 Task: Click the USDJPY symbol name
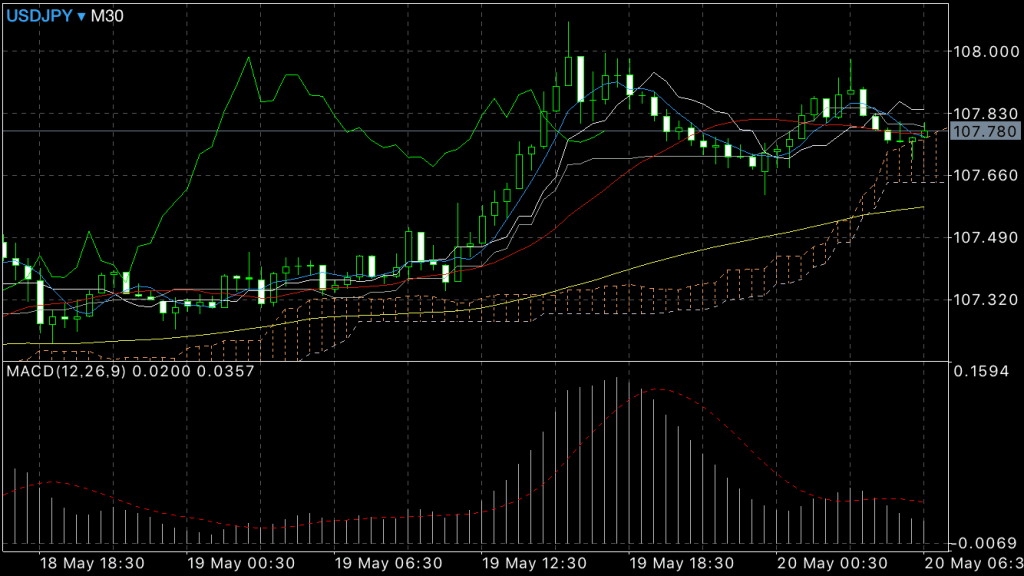point(39,16)
